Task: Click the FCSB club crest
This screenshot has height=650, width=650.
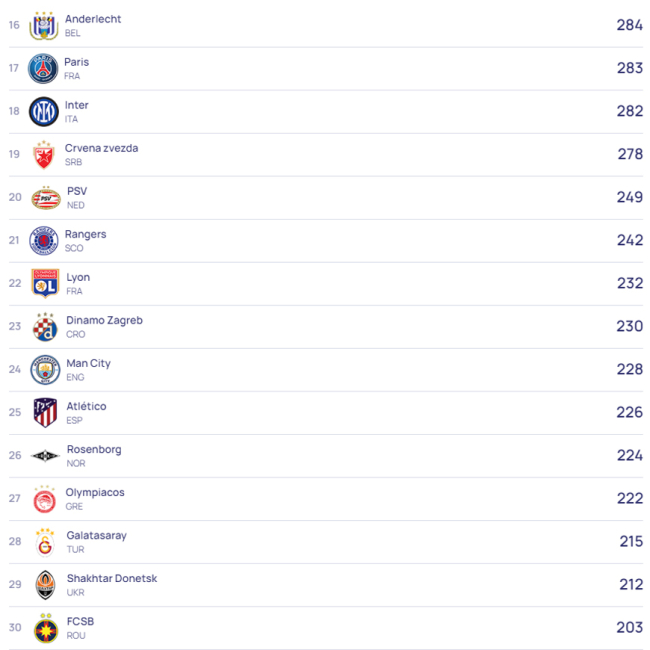Action: point(45,628)
